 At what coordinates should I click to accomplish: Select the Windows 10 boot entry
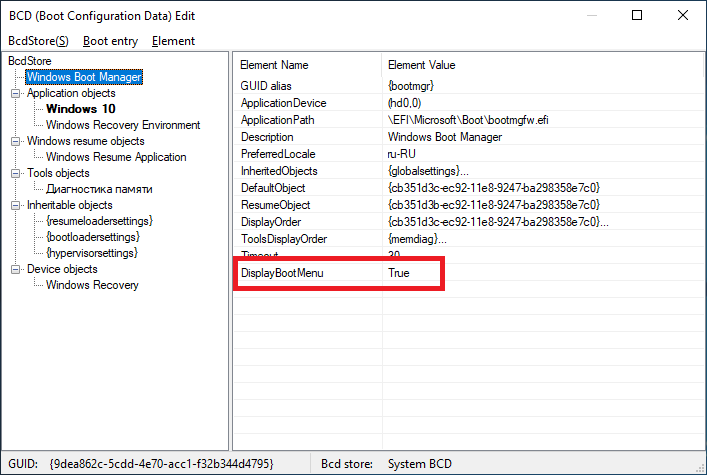81,109
